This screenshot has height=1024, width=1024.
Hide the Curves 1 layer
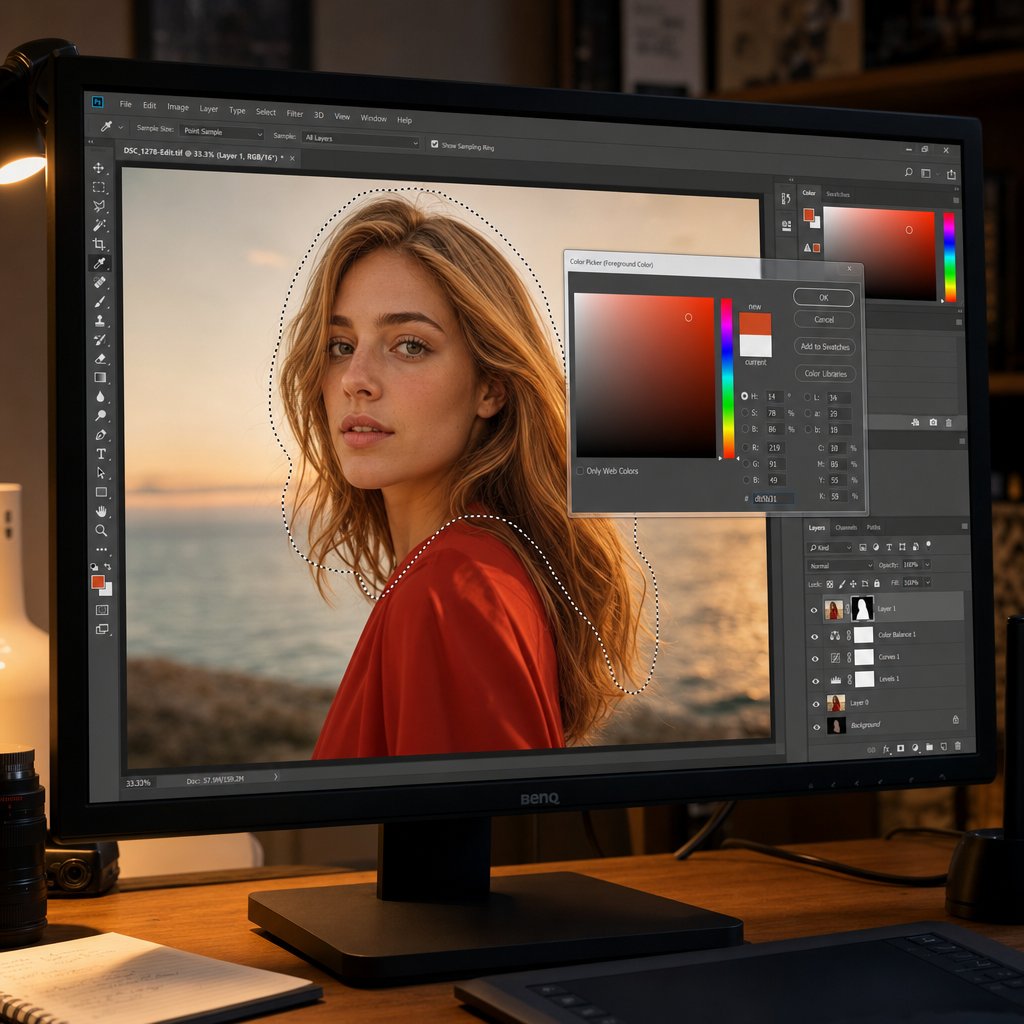[815, 659]
